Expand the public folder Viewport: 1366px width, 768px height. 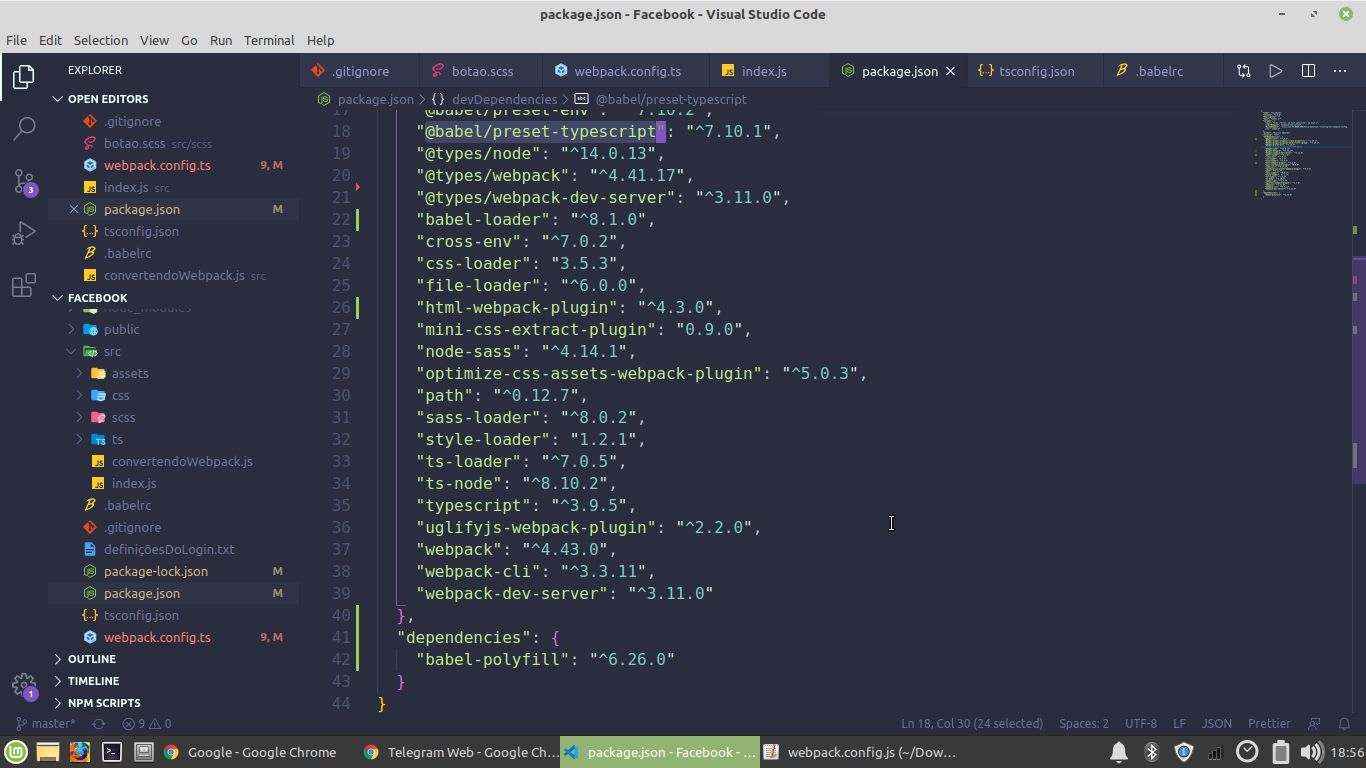tap(173, 329)
